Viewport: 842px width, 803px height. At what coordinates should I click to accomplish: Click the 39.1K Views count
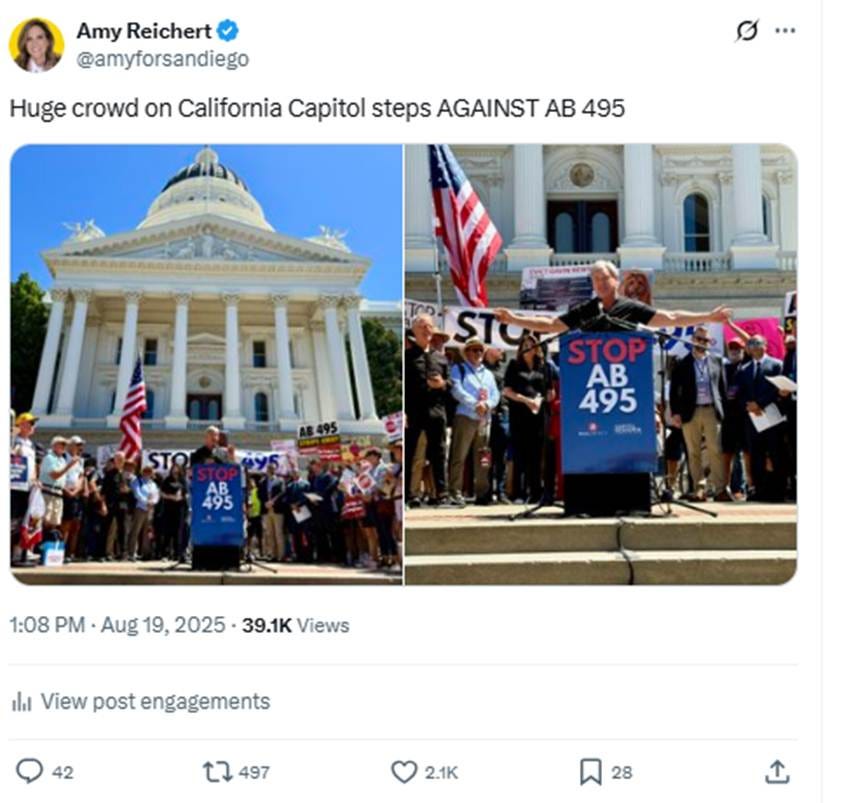coord(295,625)
